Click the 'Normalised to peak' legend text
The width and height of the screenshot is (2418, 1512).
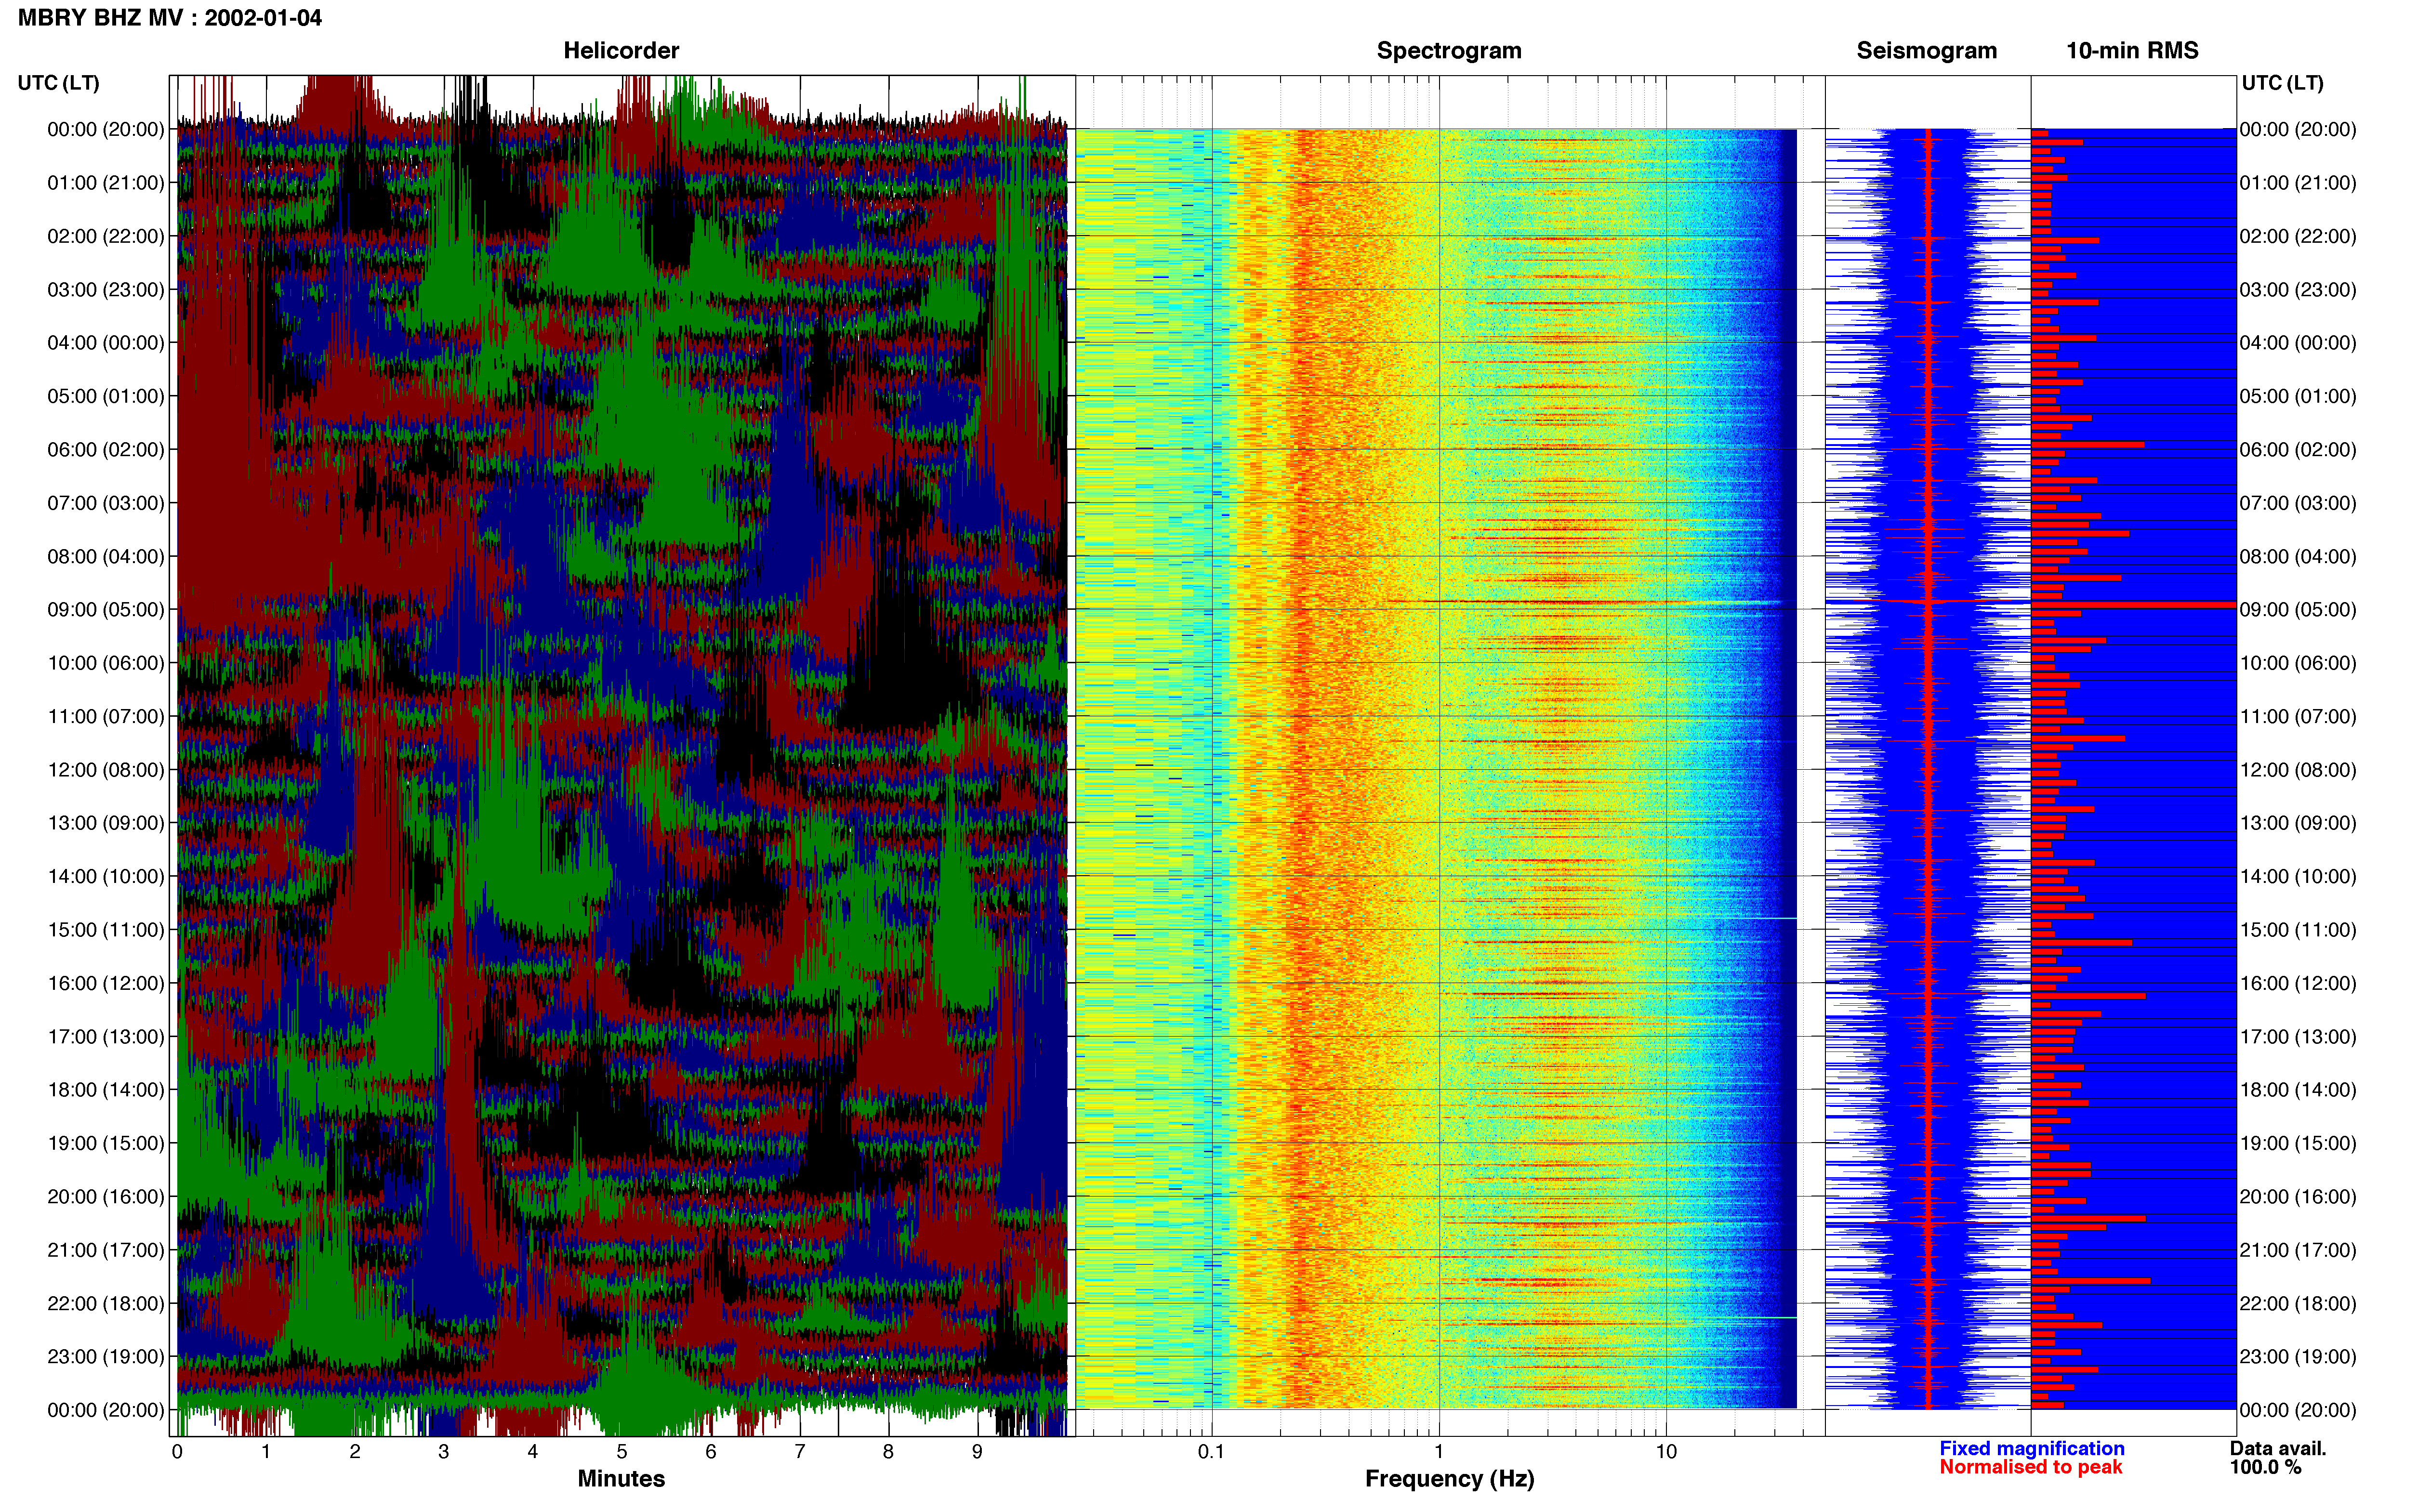(x=2030, y=1467)
